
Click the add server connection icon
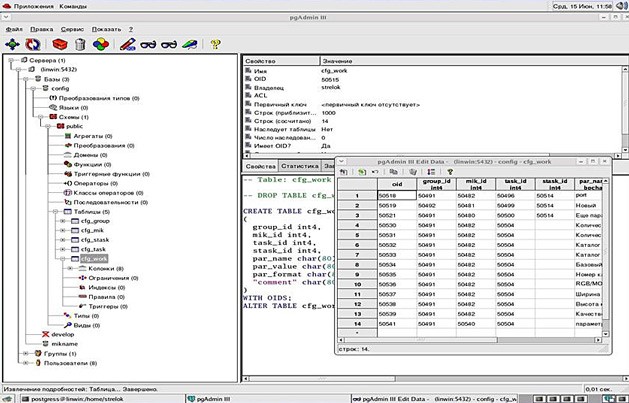pyautogui.click(x=12, y=44)
